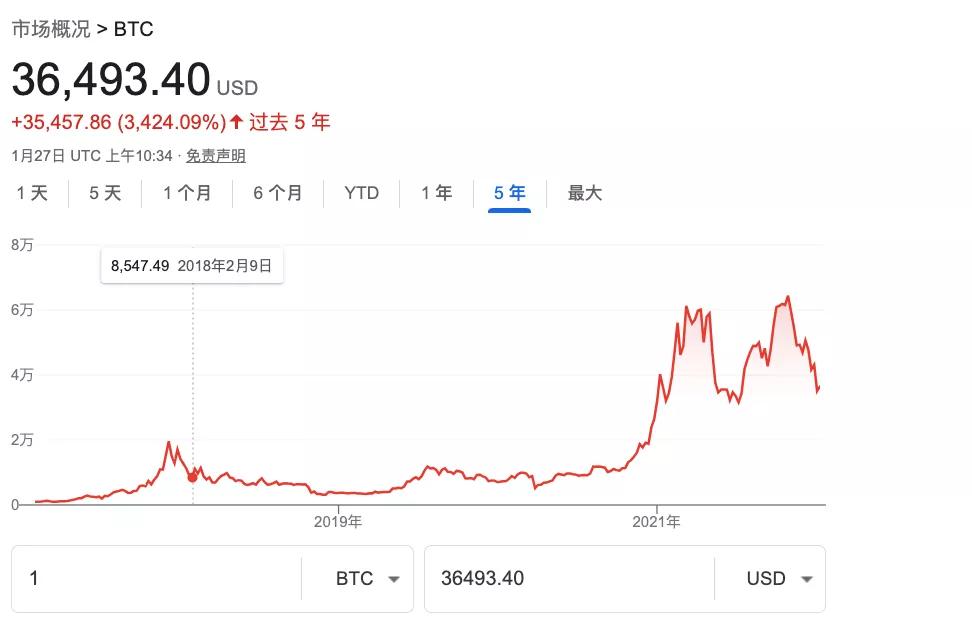View the 1 年 chart range
The height and width of the screenshot is (629, 972).
pos(436,193)
